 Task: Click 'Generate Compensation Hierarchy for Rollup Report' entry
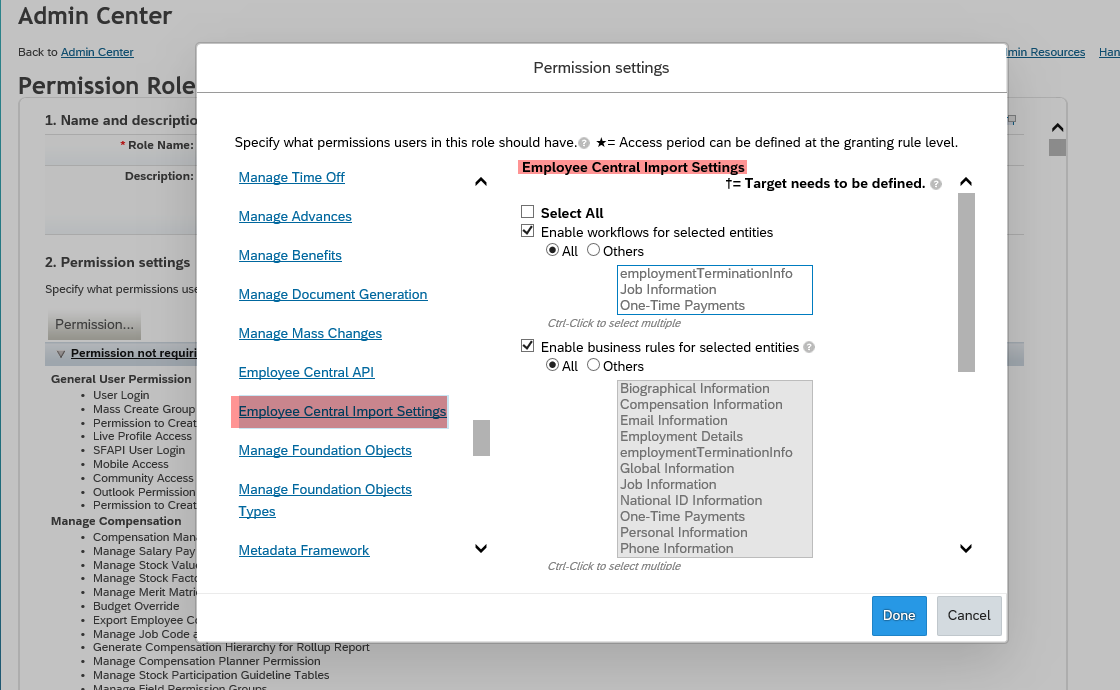231,648
